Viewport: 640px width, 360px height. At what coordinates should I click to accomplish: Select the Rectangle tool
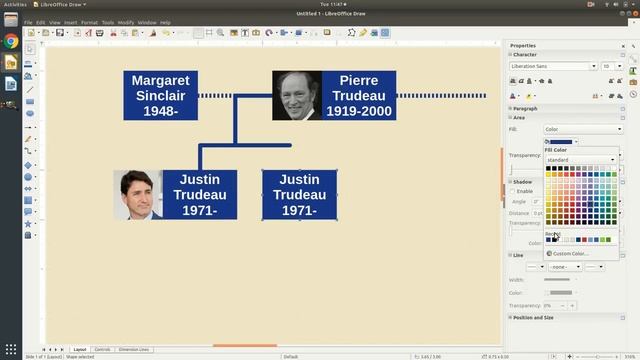[30, 101]
